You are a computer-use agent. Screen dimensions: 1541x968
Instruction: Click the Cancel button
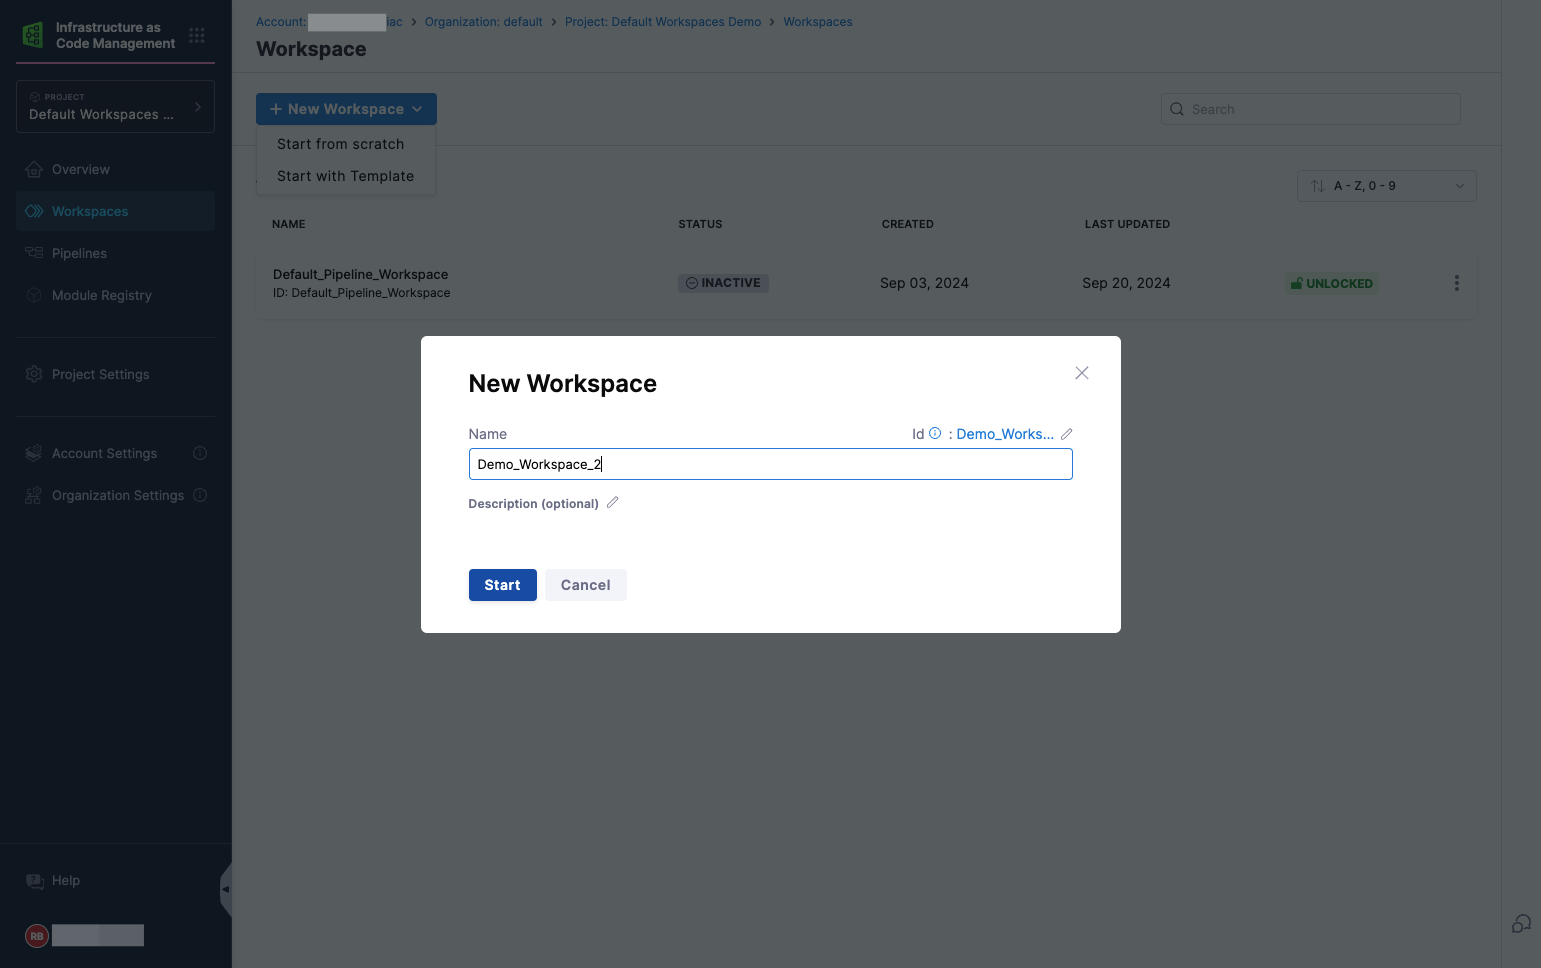[x=586, y=585]
